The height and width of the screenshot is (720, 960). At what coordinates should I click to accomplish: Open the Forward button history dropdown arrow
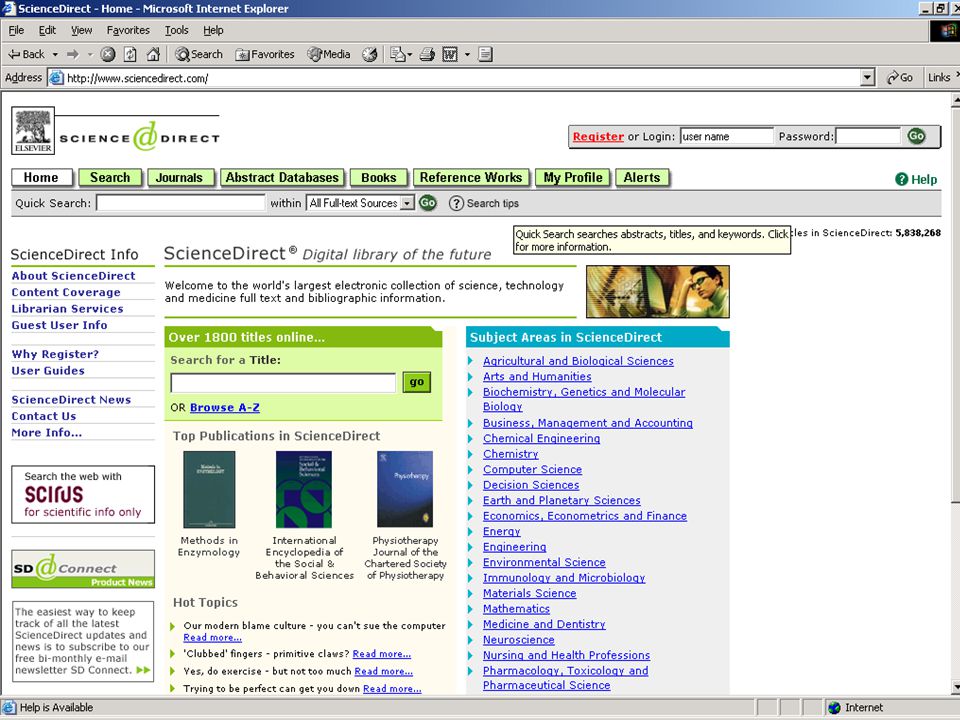(x=90, y=54)
